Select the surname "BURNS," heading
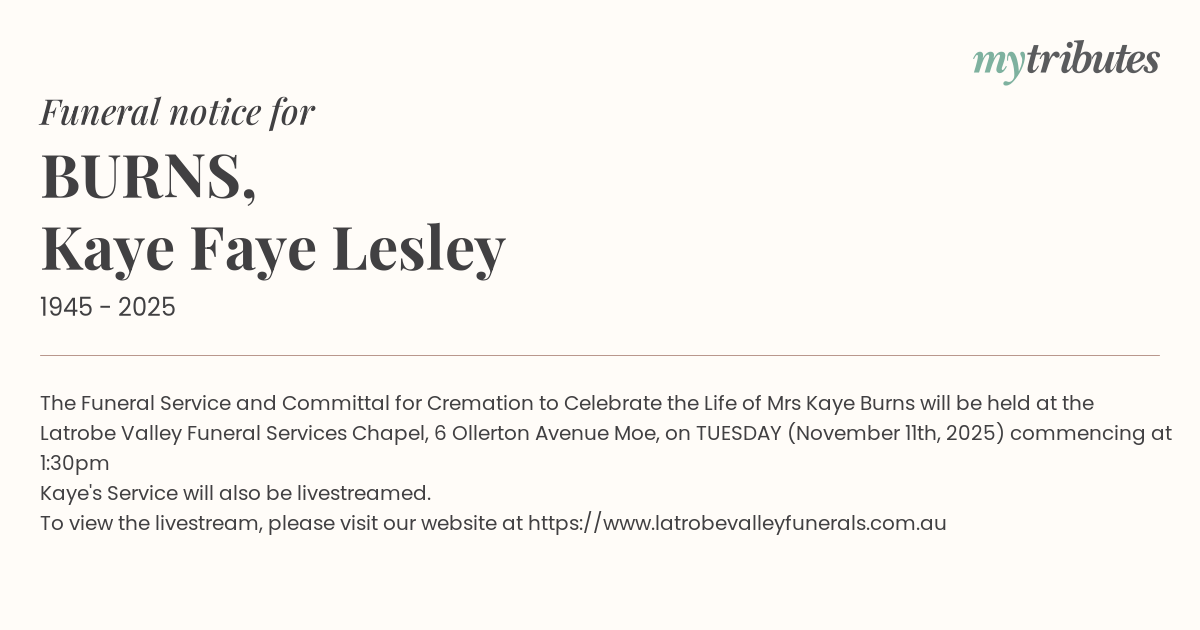 click(x=148, y=177)
